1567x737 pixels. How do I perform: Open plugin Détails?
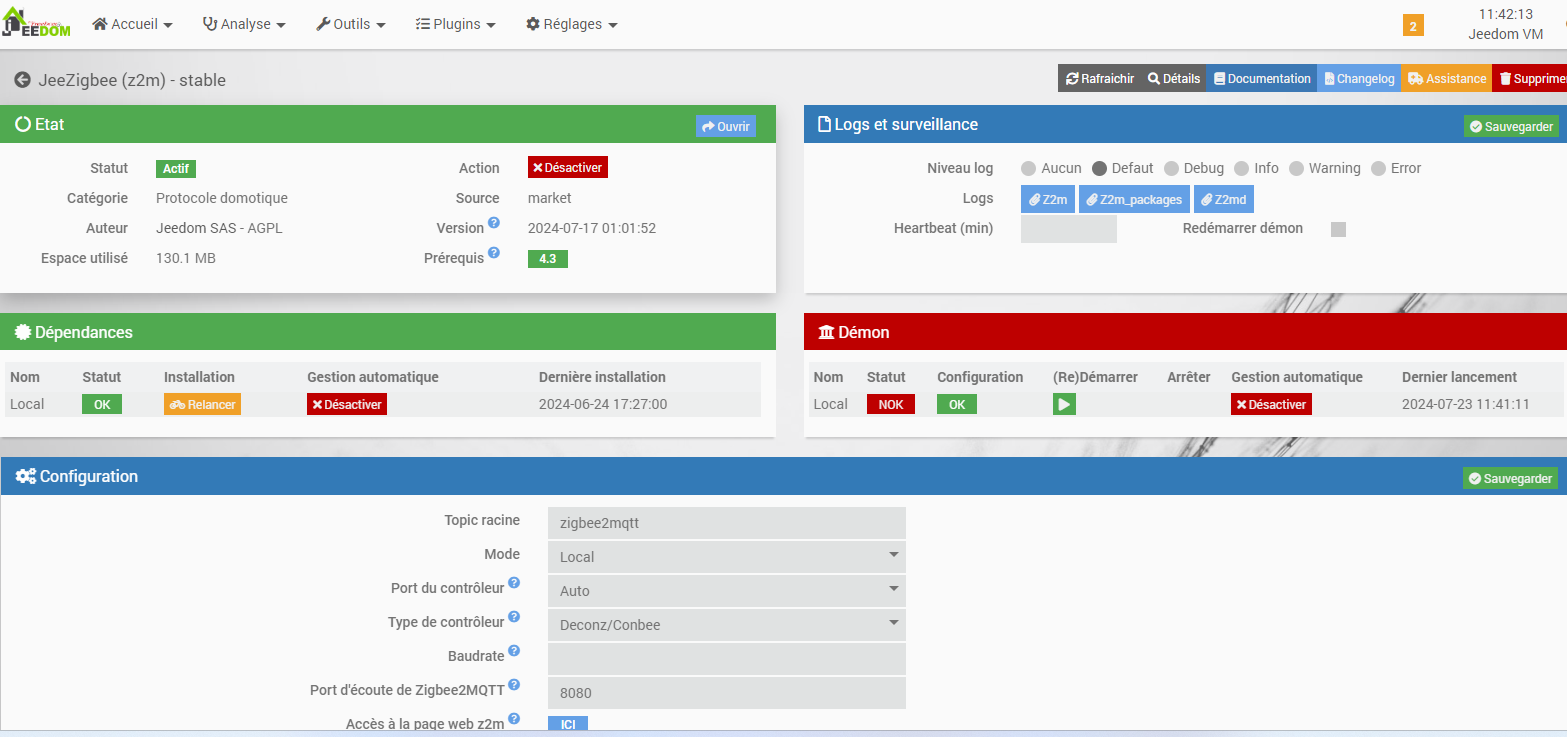[x=1173, y=78]
